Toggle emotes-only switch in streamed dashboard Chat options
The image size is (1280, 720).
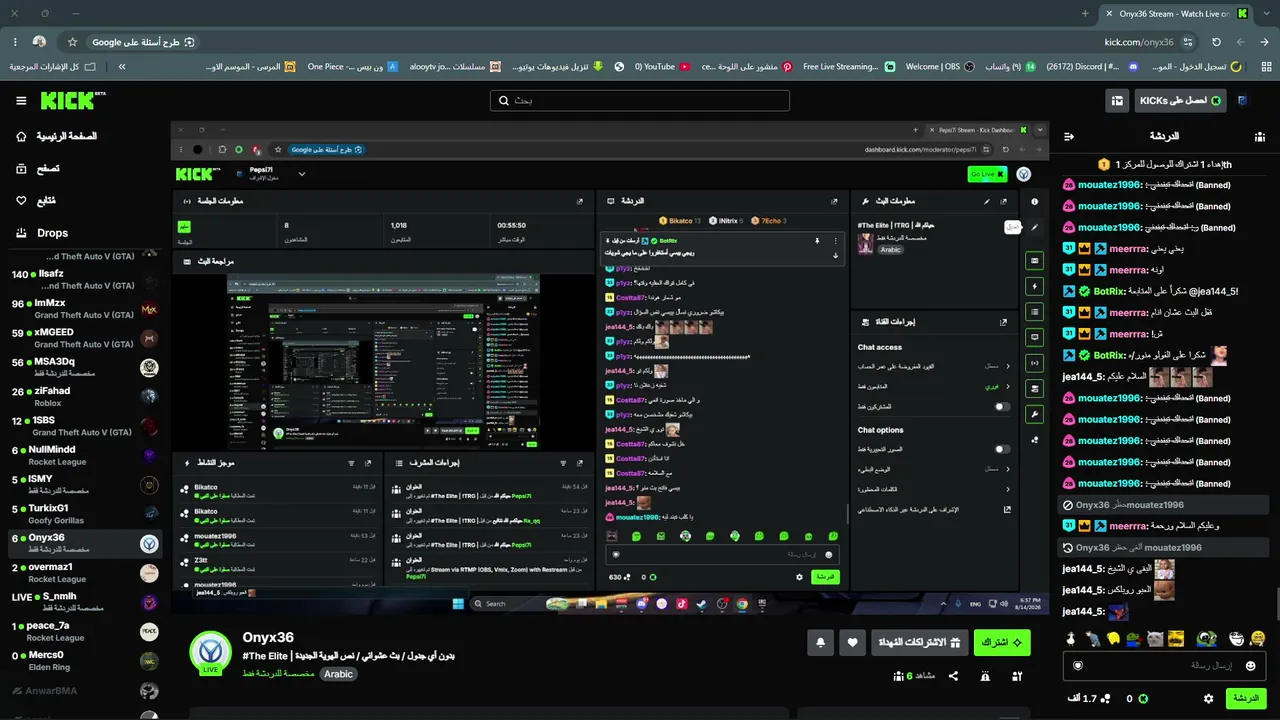[1001, 449]
